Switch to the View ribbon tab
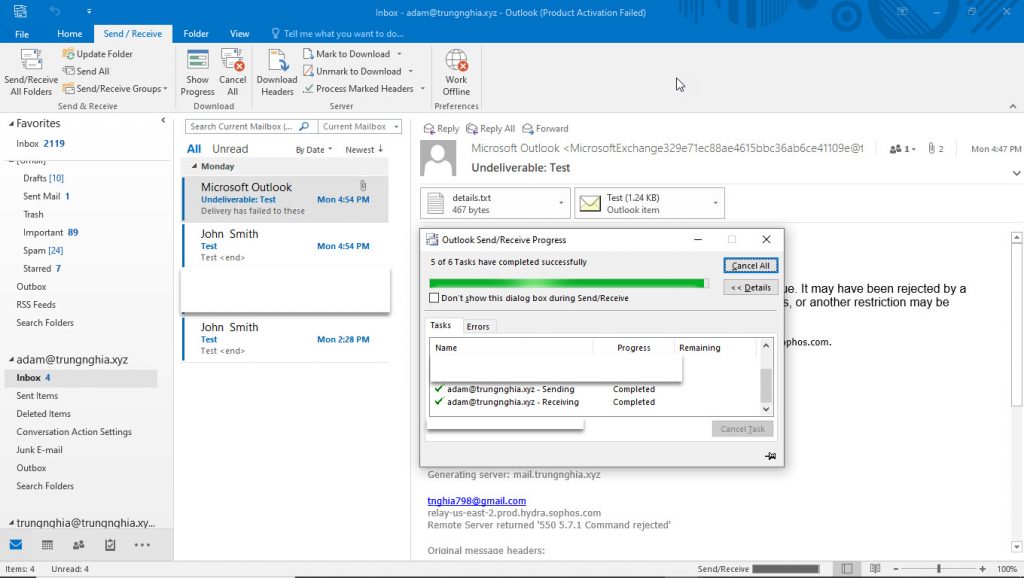This screenshot has height=578, width=1024. click(240, 33)
